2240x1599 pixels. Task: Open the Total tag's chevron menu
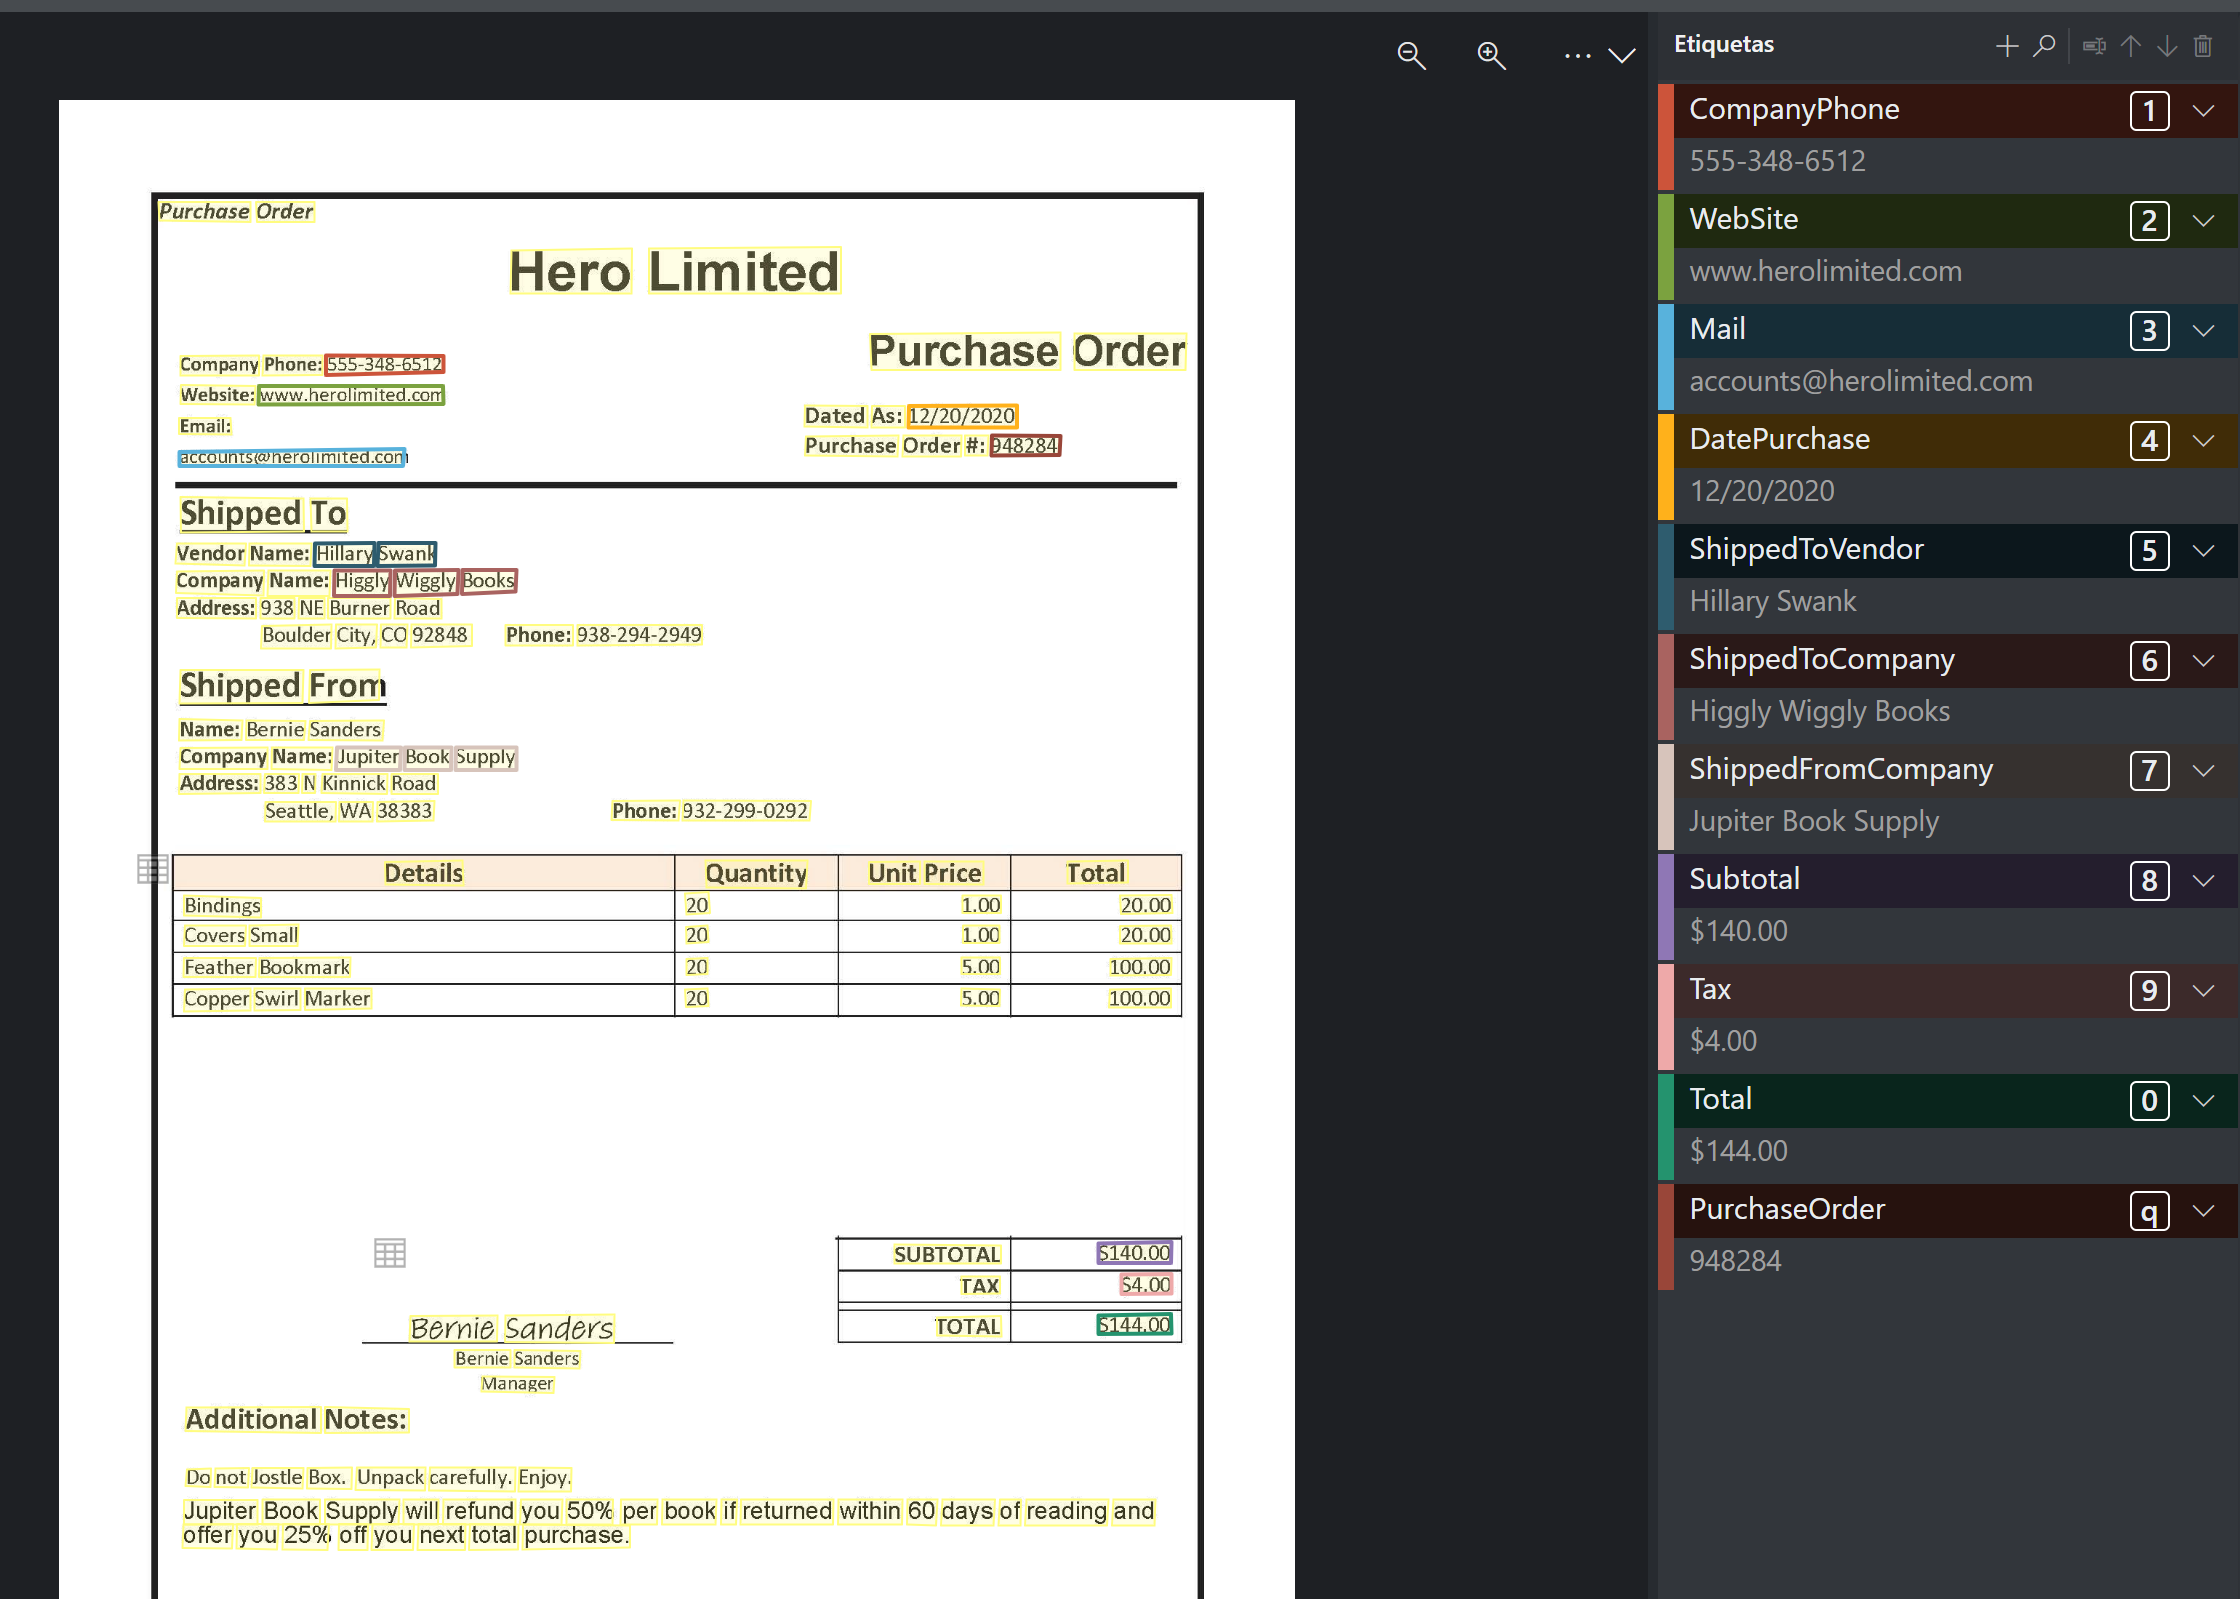(x=2205, y=1101)
